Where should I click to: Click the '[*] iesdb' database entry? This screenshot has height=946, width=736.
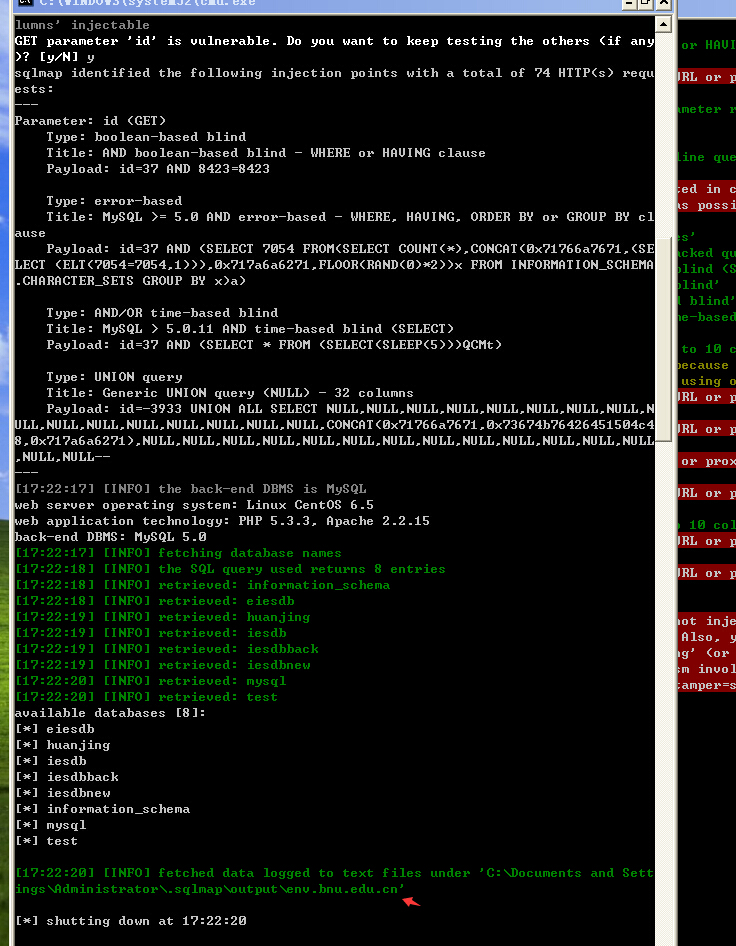click(x=51, y=761)
